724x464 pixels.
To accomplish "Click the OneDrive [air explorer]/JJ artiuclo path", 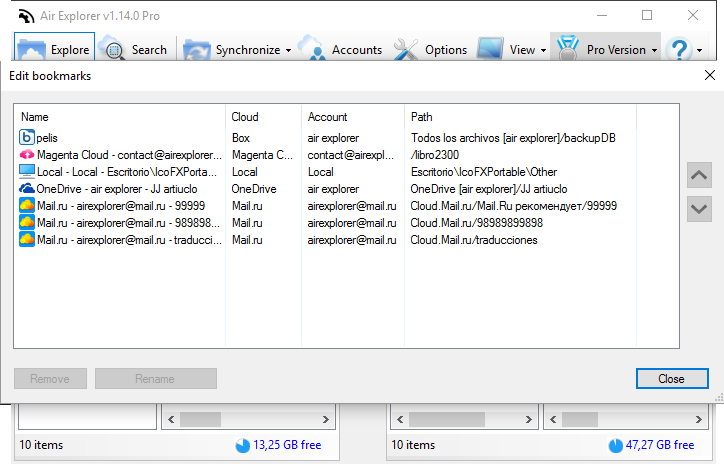I will pyautogui.click(x=489, y=189).
